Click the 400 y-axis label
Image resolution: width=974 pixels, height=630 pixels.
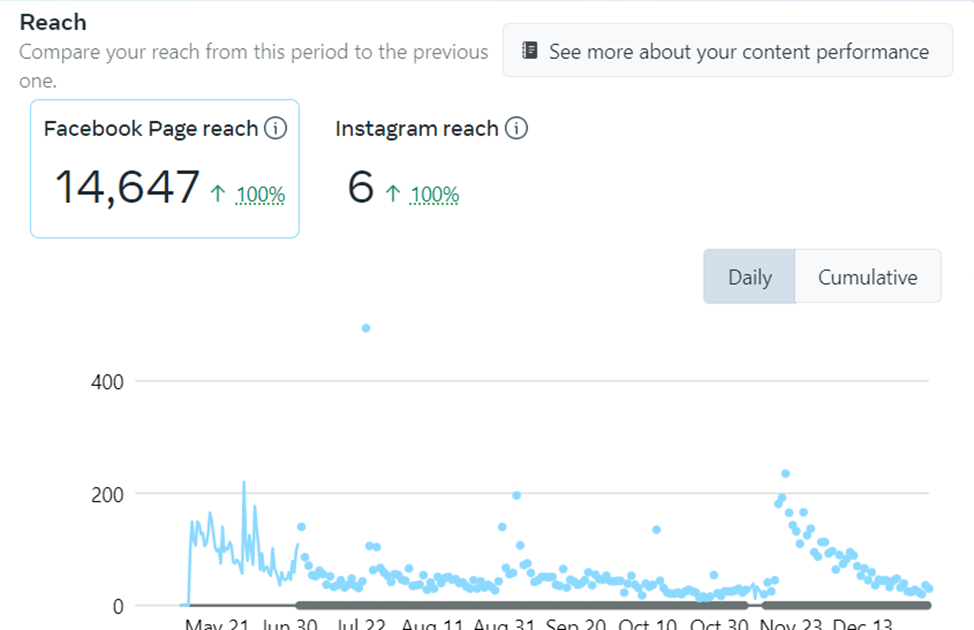tap(108, 382)
